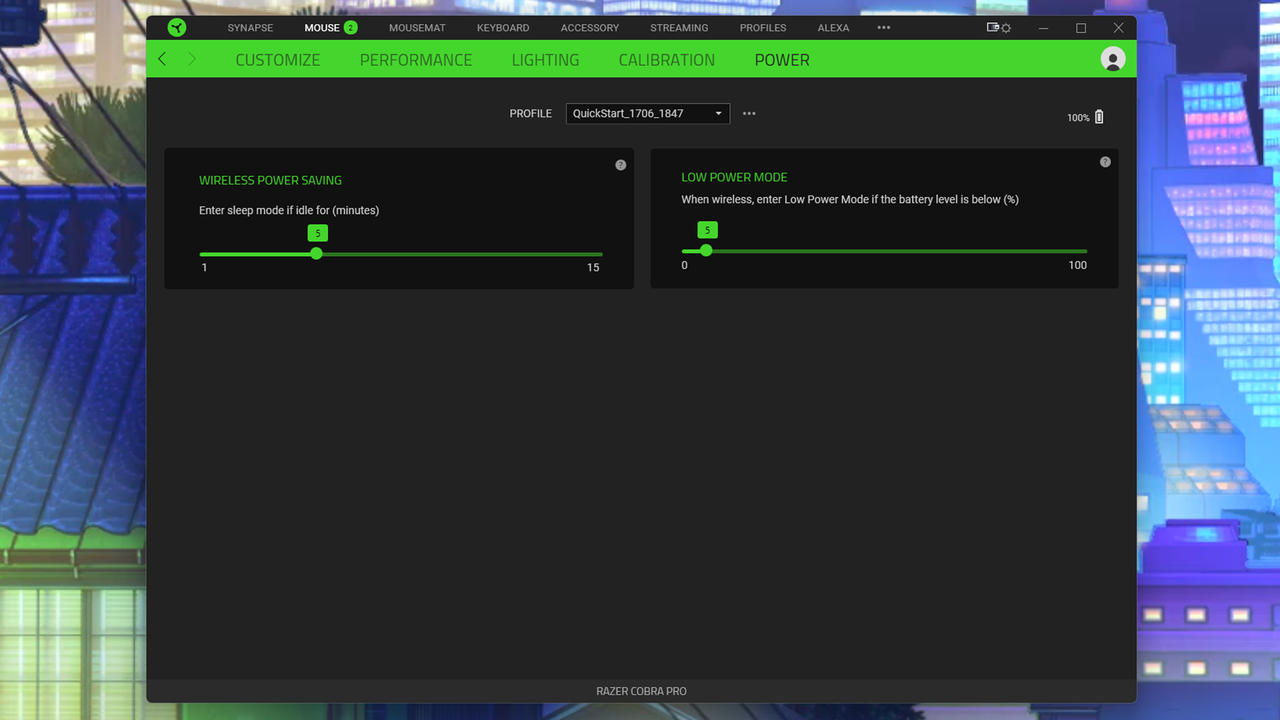
Task: Open the Mousemat tab
Action: tap(417, 28)
